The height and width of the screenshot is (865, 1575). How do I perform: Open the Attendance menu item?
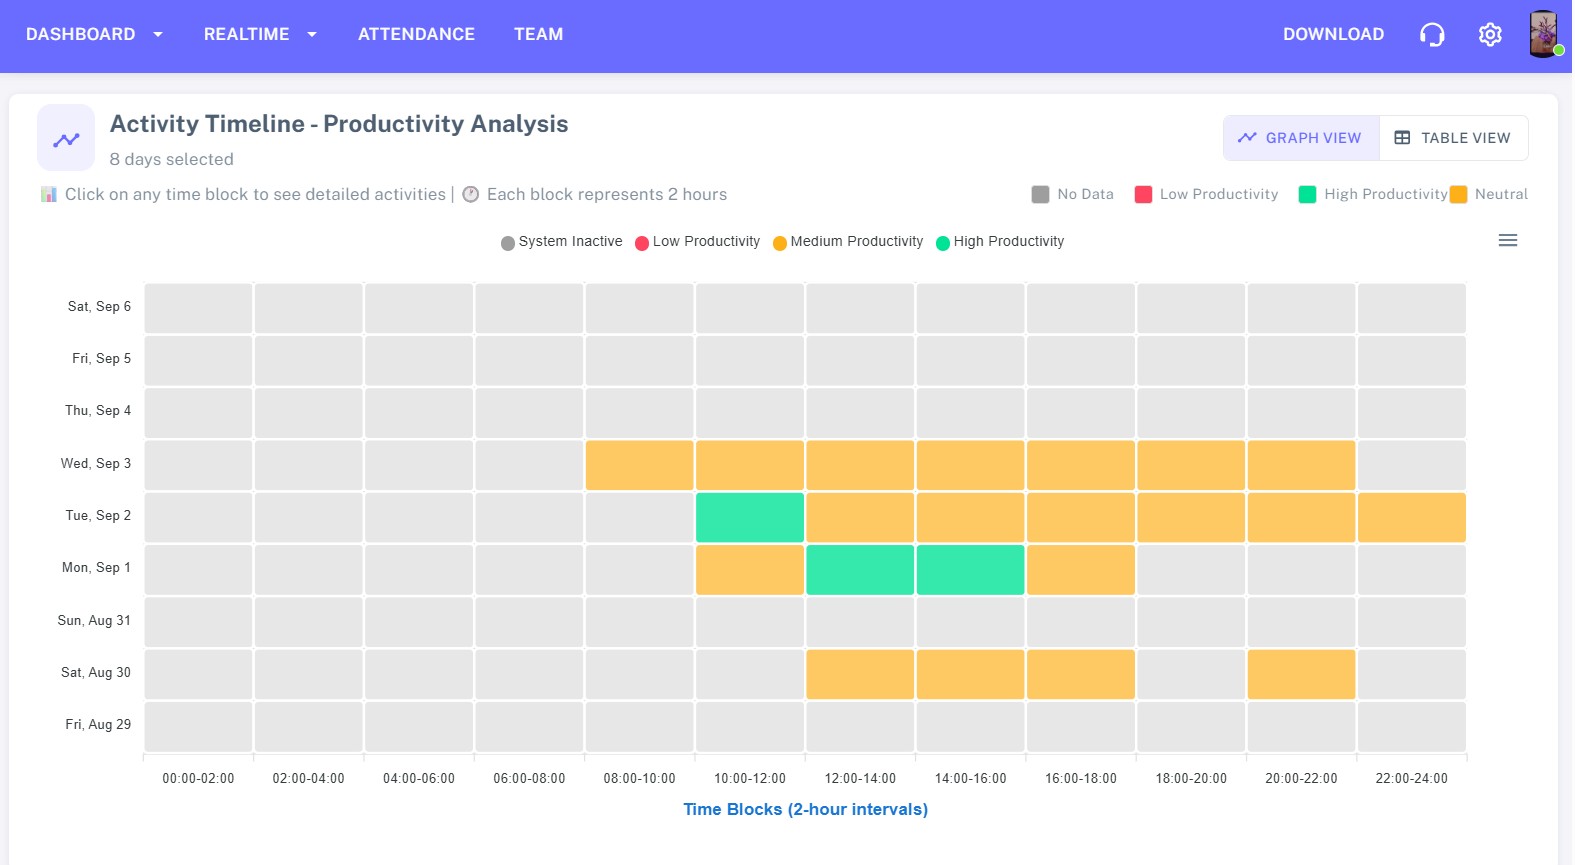(416, 34)
